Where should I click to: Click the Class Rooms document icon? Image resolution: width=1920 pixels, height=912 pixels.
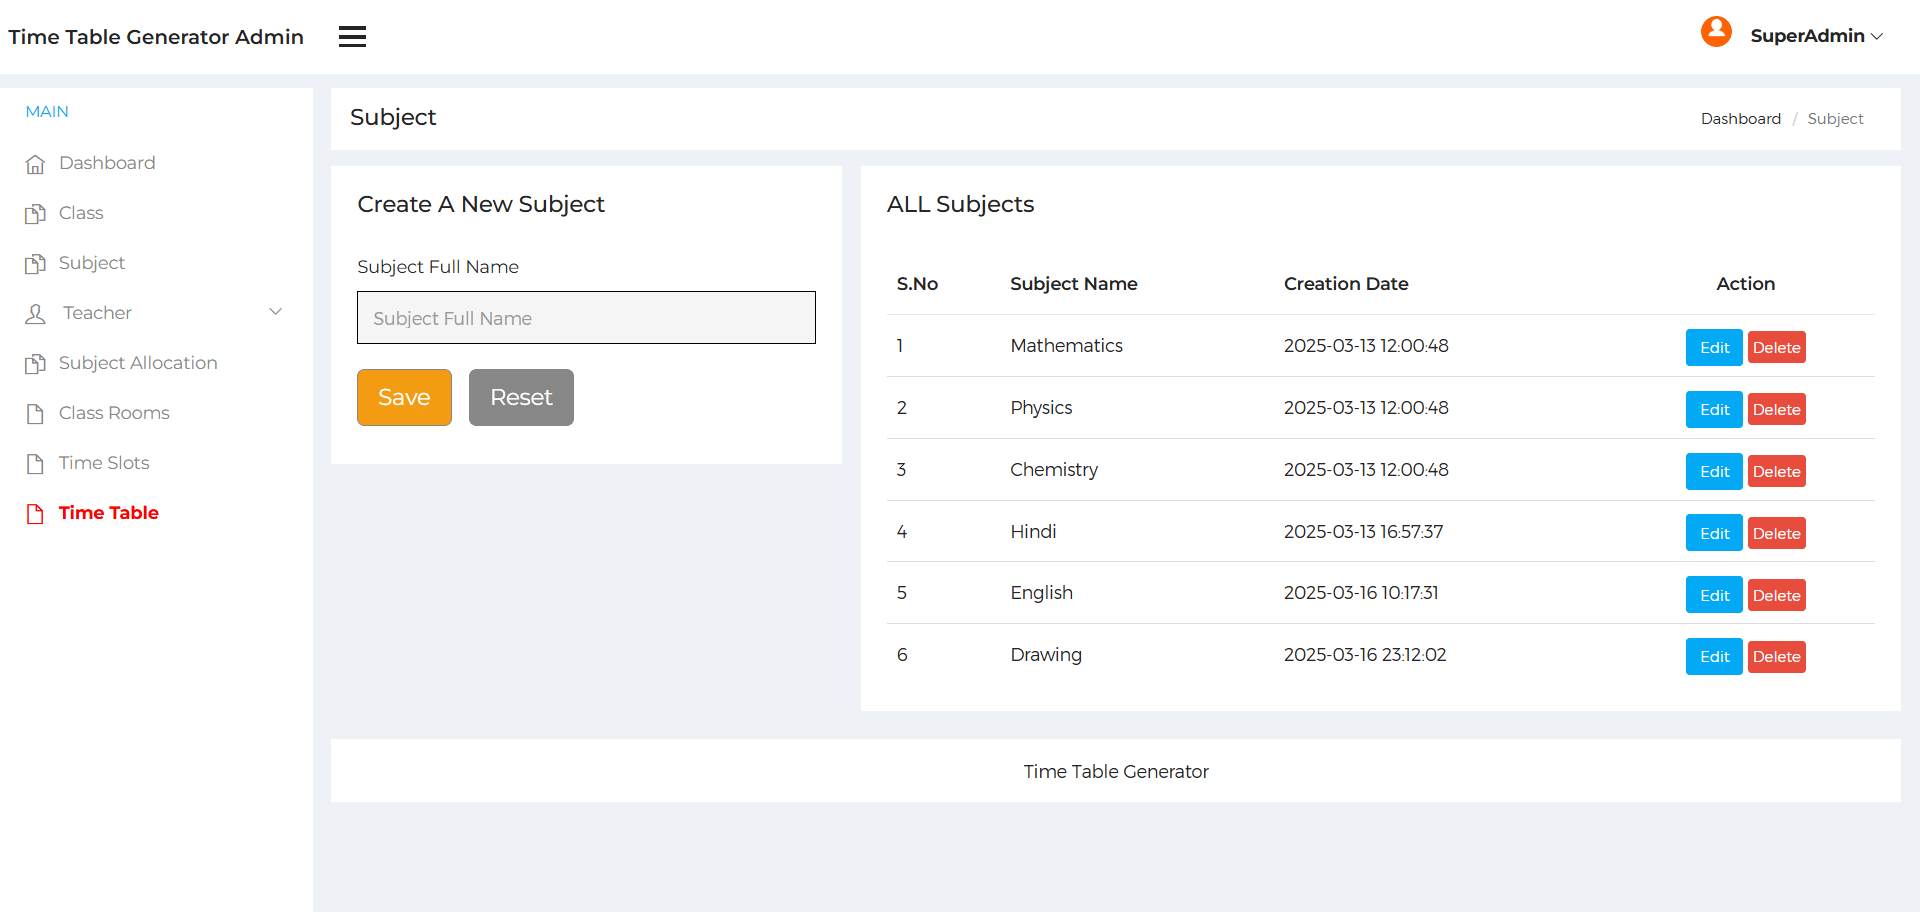coord(36,412)
